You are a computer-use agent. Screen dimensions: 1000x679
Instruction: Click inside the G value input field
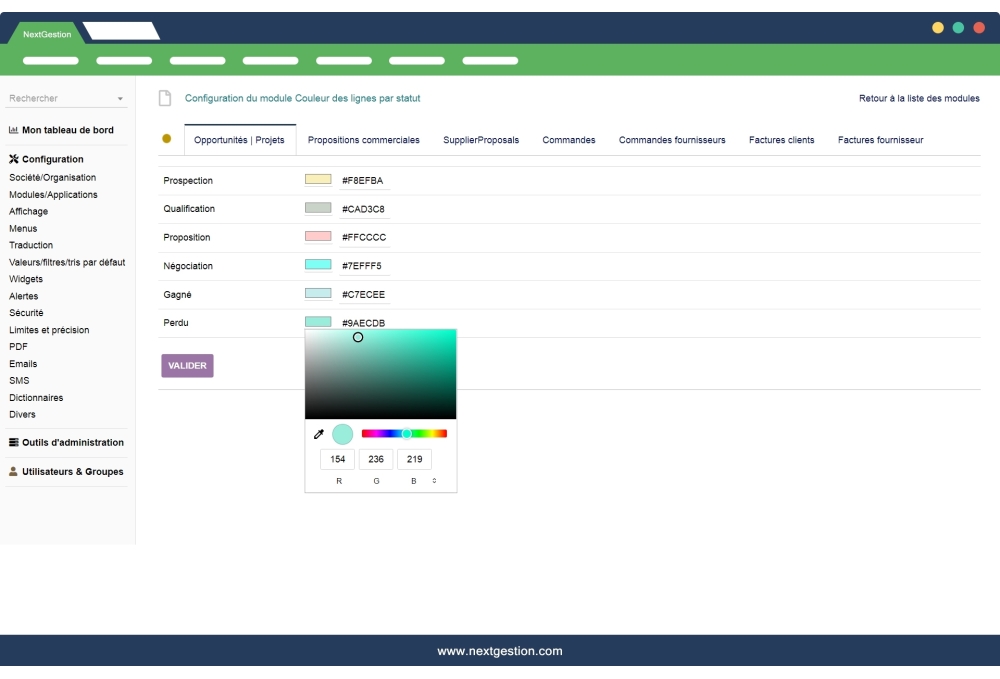[x=376, y=459]
